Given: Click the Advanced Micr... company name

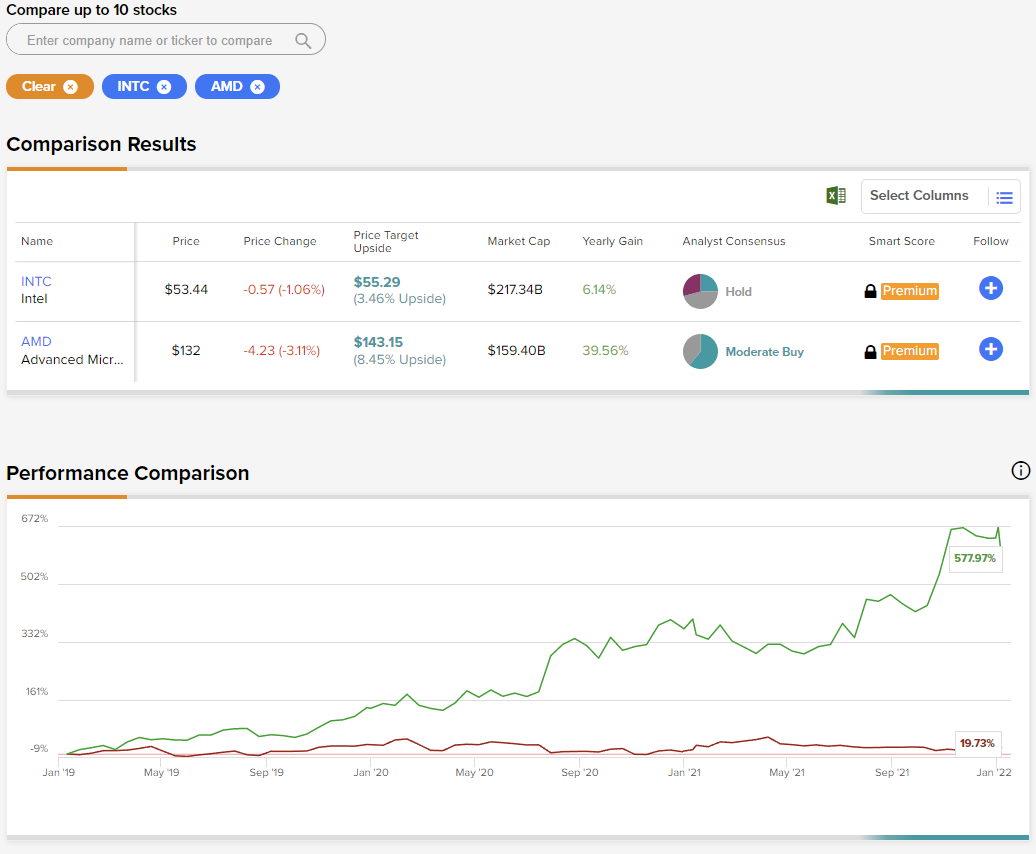Looking at the screenshot, I should [72, 359].
